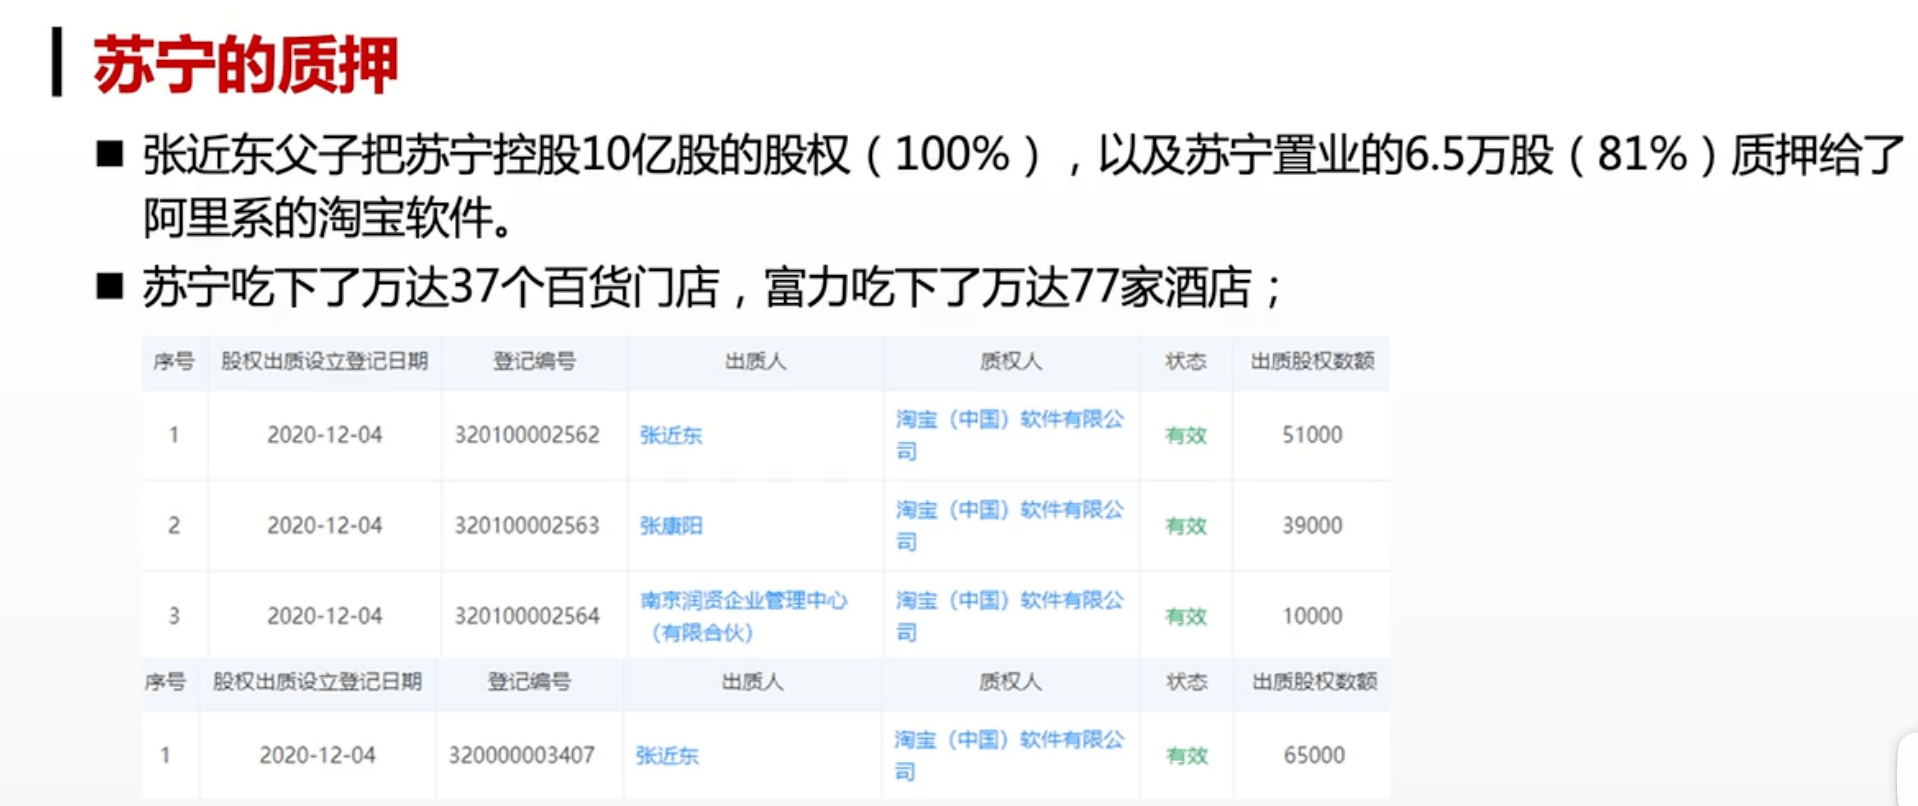
Task: Select registration number 320100002563
Action: click(527, 525)
